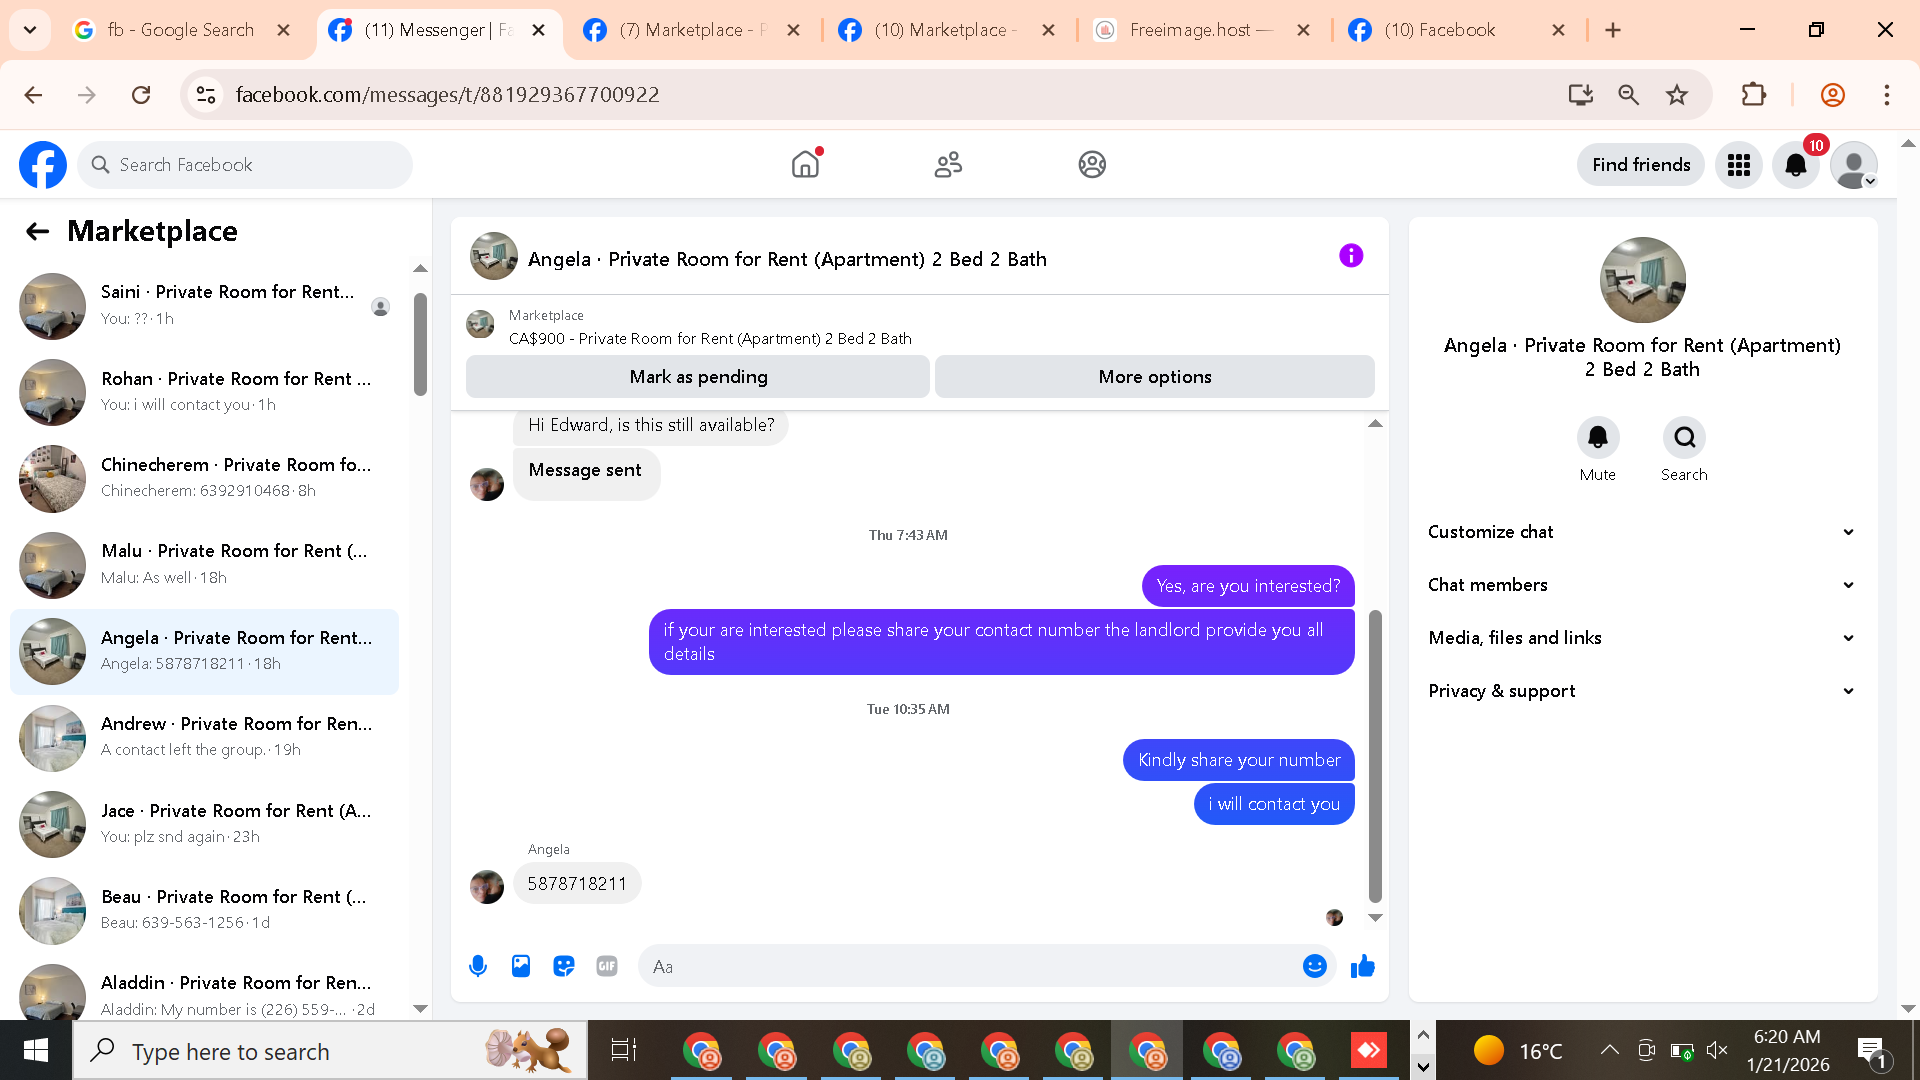Open the Facebook notifications bell
Viewport: 1920px width, 1080px height.
point(1796,165)
